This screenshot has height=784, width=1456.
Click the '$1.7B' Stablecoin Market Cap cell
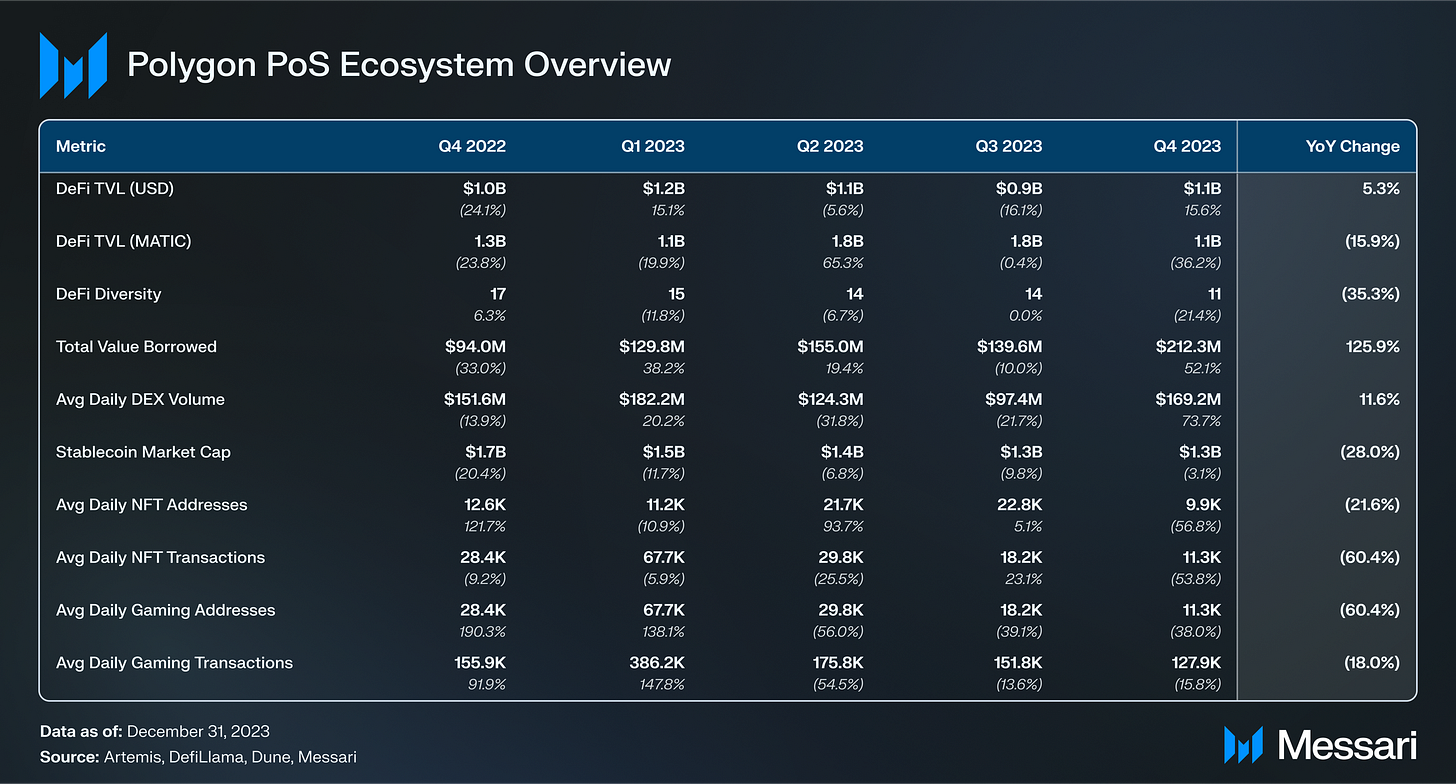[x=485, y=452]
